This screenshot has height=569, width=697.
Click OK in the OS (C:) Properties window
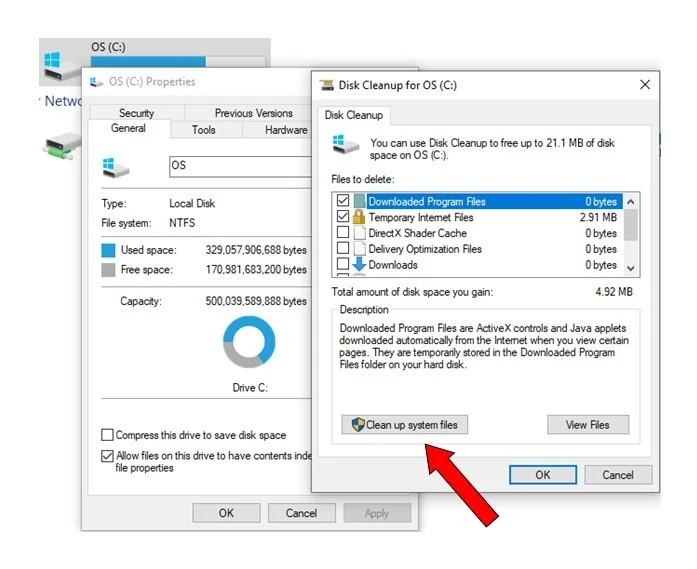click(226, 513)
